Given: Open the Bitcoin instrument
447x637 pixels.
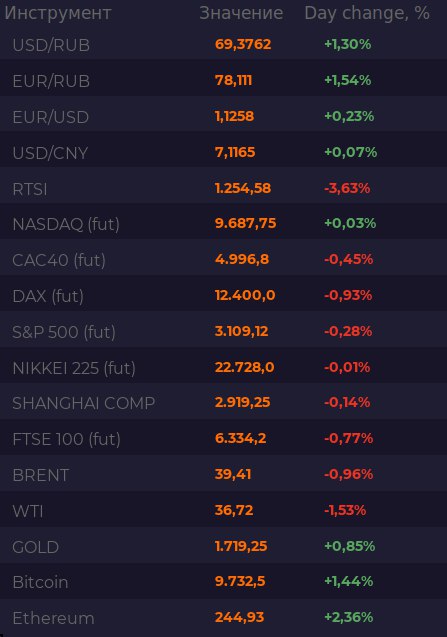Looking at the screenshot, I should tap(224, 582).
